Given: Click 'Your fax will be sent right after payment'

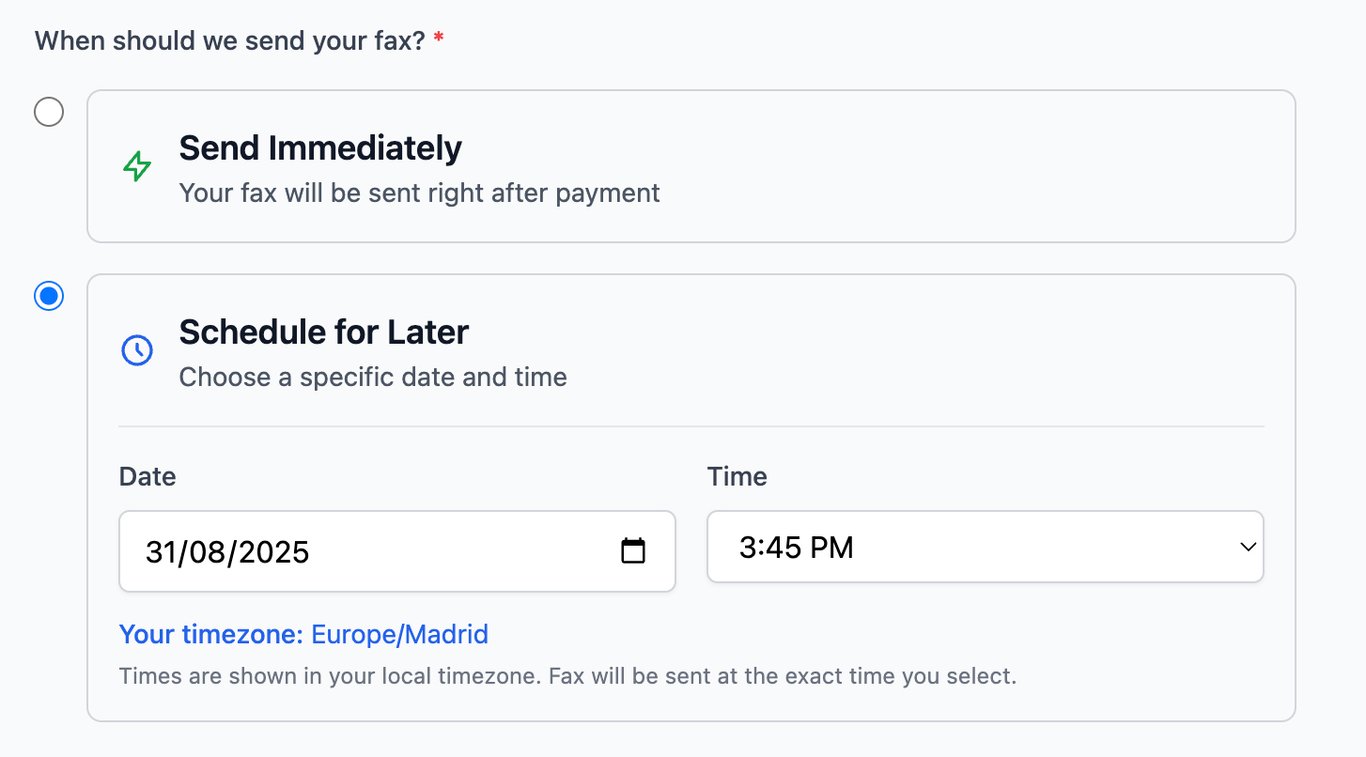Looking at the screenshot, I should tap(419, 192).
